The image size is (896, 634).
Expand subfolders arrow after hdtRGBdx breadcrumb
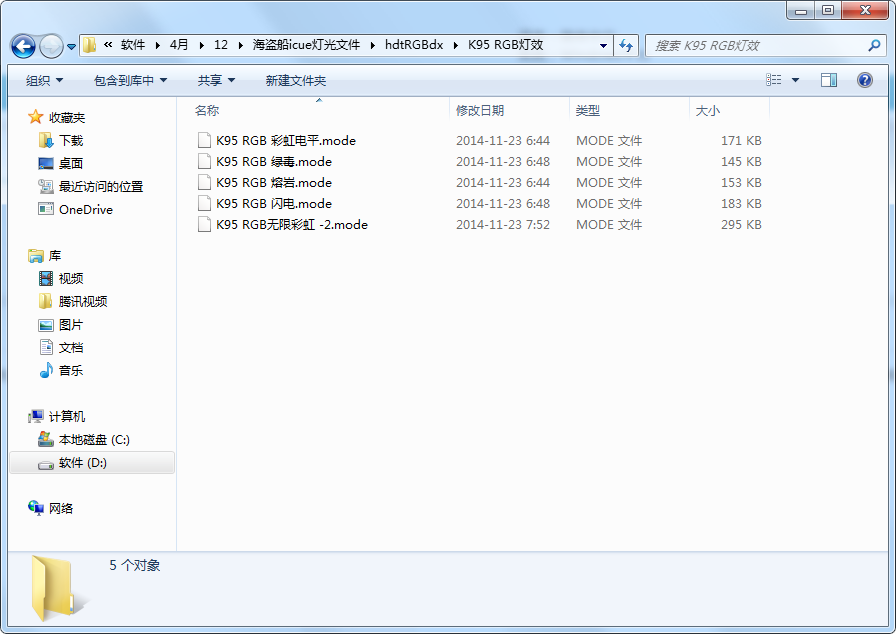456,45
